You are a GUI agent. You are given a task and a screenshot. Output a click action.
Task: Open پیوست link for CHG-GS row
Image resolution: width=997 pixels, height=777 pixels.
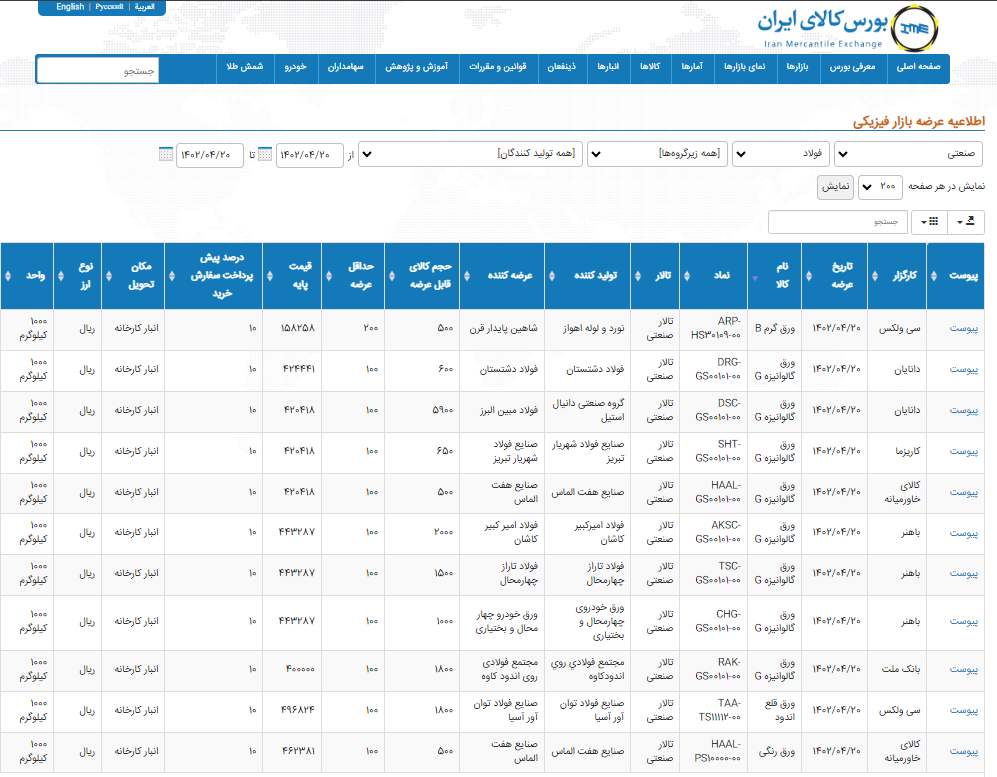[964, 621]
